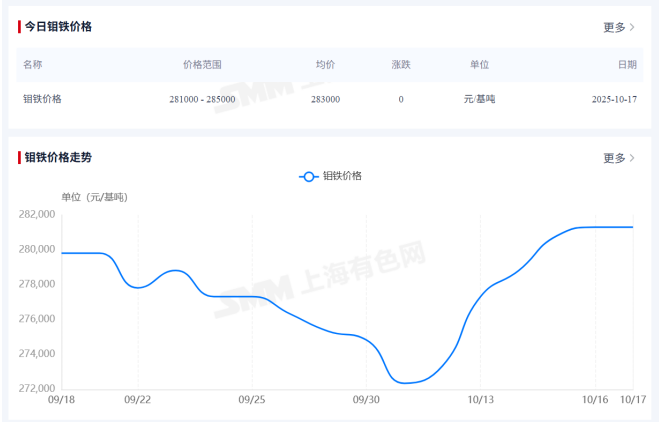
Task: Click the chevron arrow beside top 更多
Action: click(x=632, y=27)
